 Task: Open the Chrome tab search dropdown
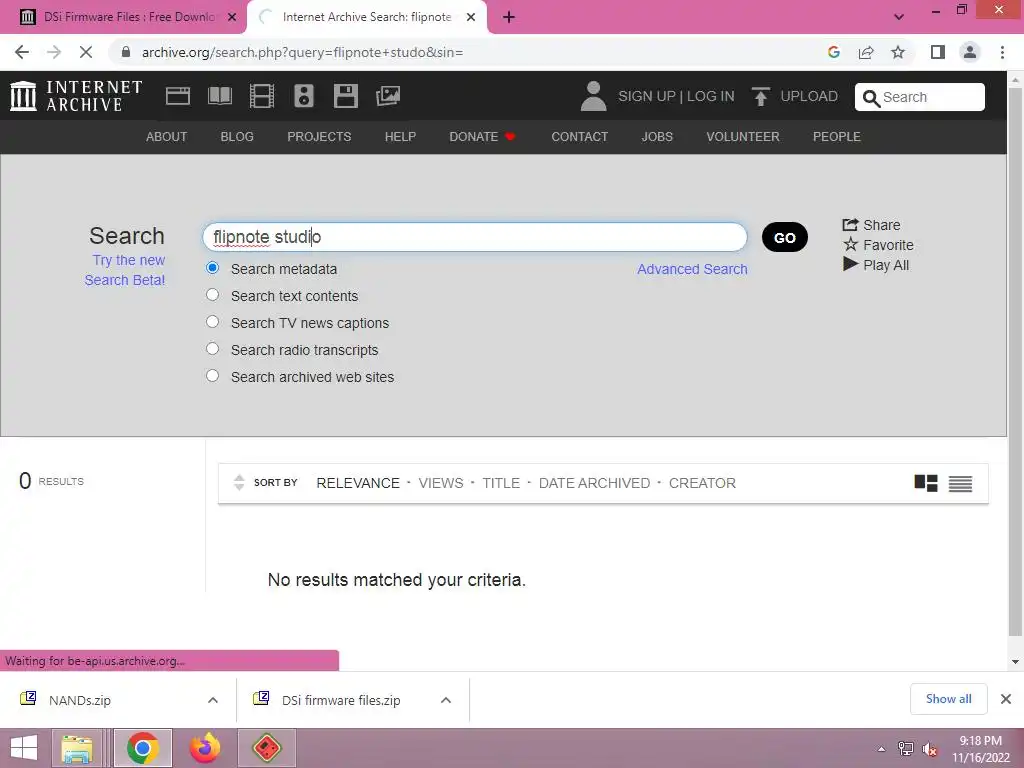(x=899, y=17)
